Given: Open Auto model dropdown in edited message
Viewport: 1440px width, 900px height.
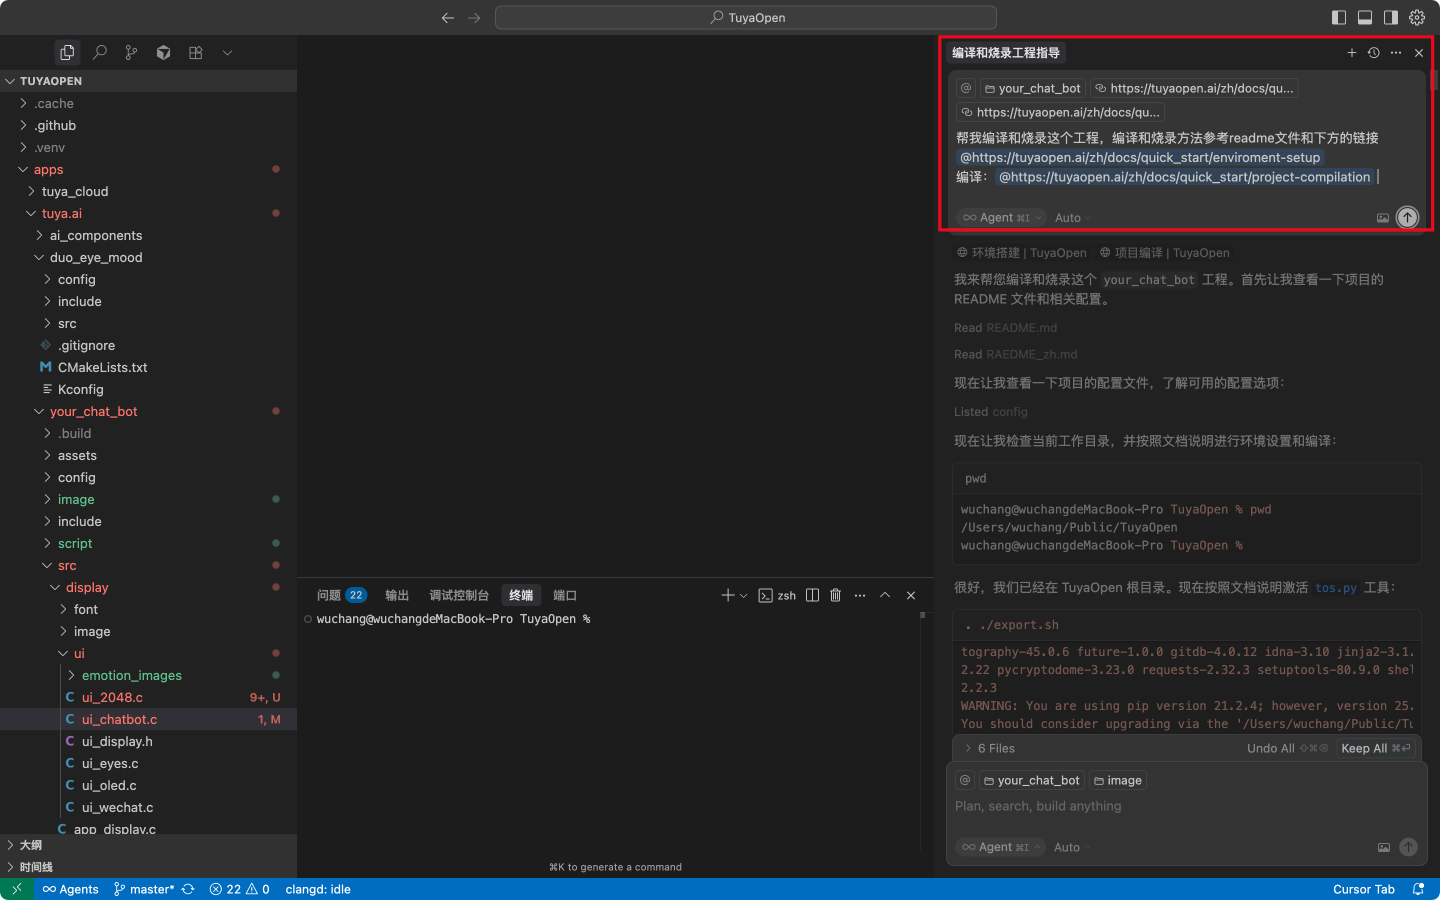Looking at the screenshot, I should coord(1070,217).
